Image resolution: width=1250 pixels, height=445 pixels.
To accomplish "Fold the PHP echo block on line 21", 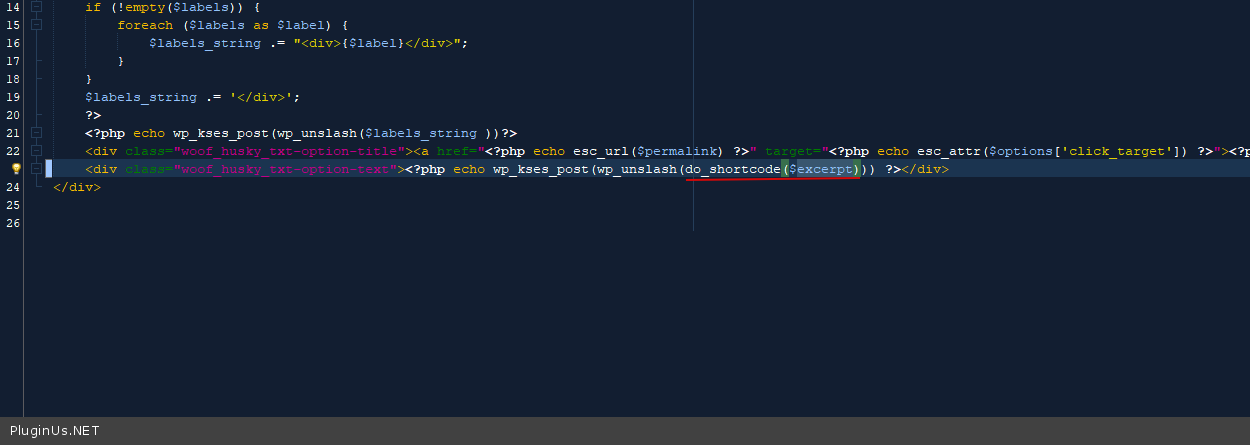I will (36, 133).
